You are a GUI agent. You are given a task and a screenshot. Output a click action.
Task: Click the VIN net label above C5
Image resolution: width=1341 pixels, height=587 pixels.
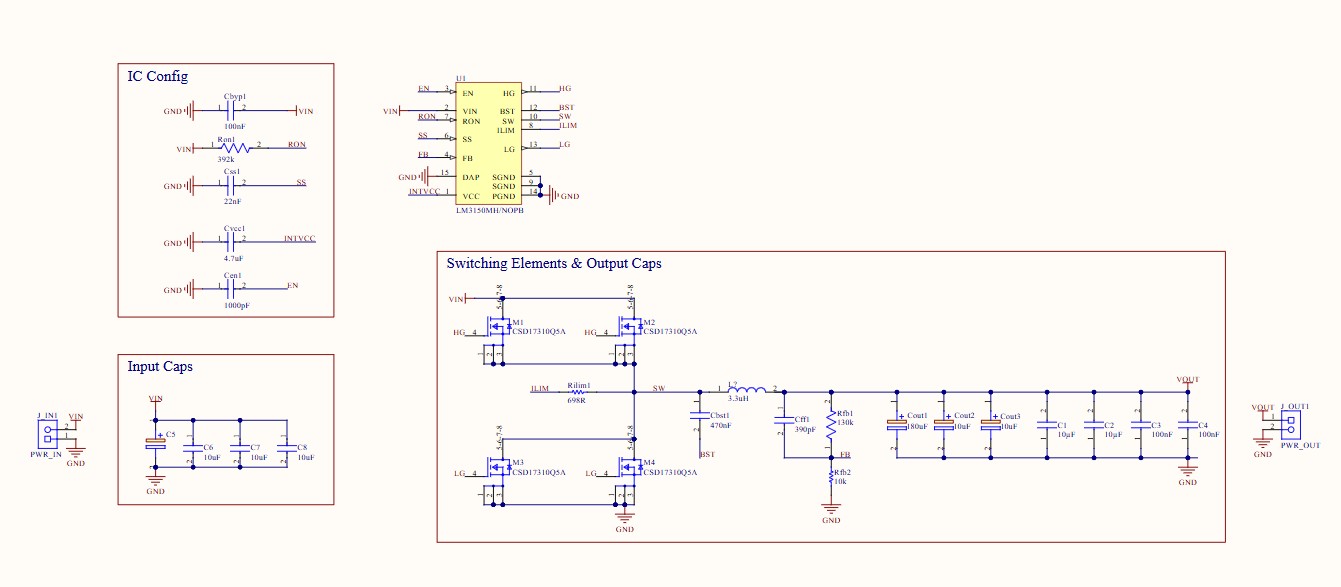coord(156,399)
